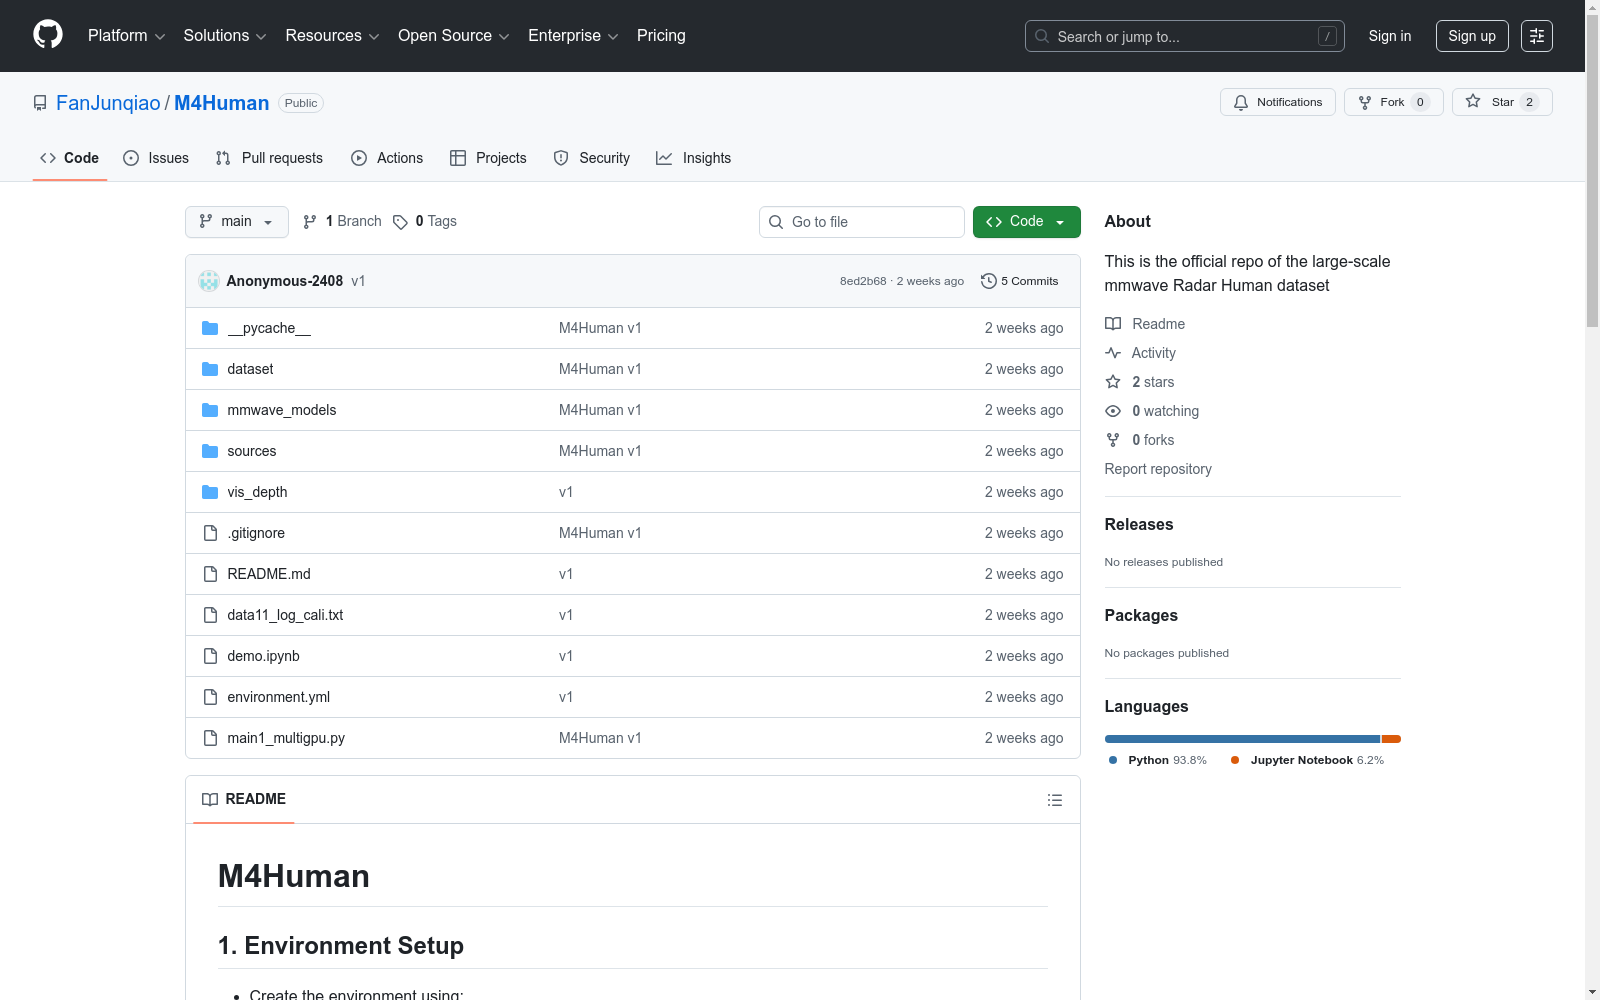This screenshot has width=1600, height=1000.
Task: Click the 'Go to file' search field
Action: coord(862,222)
